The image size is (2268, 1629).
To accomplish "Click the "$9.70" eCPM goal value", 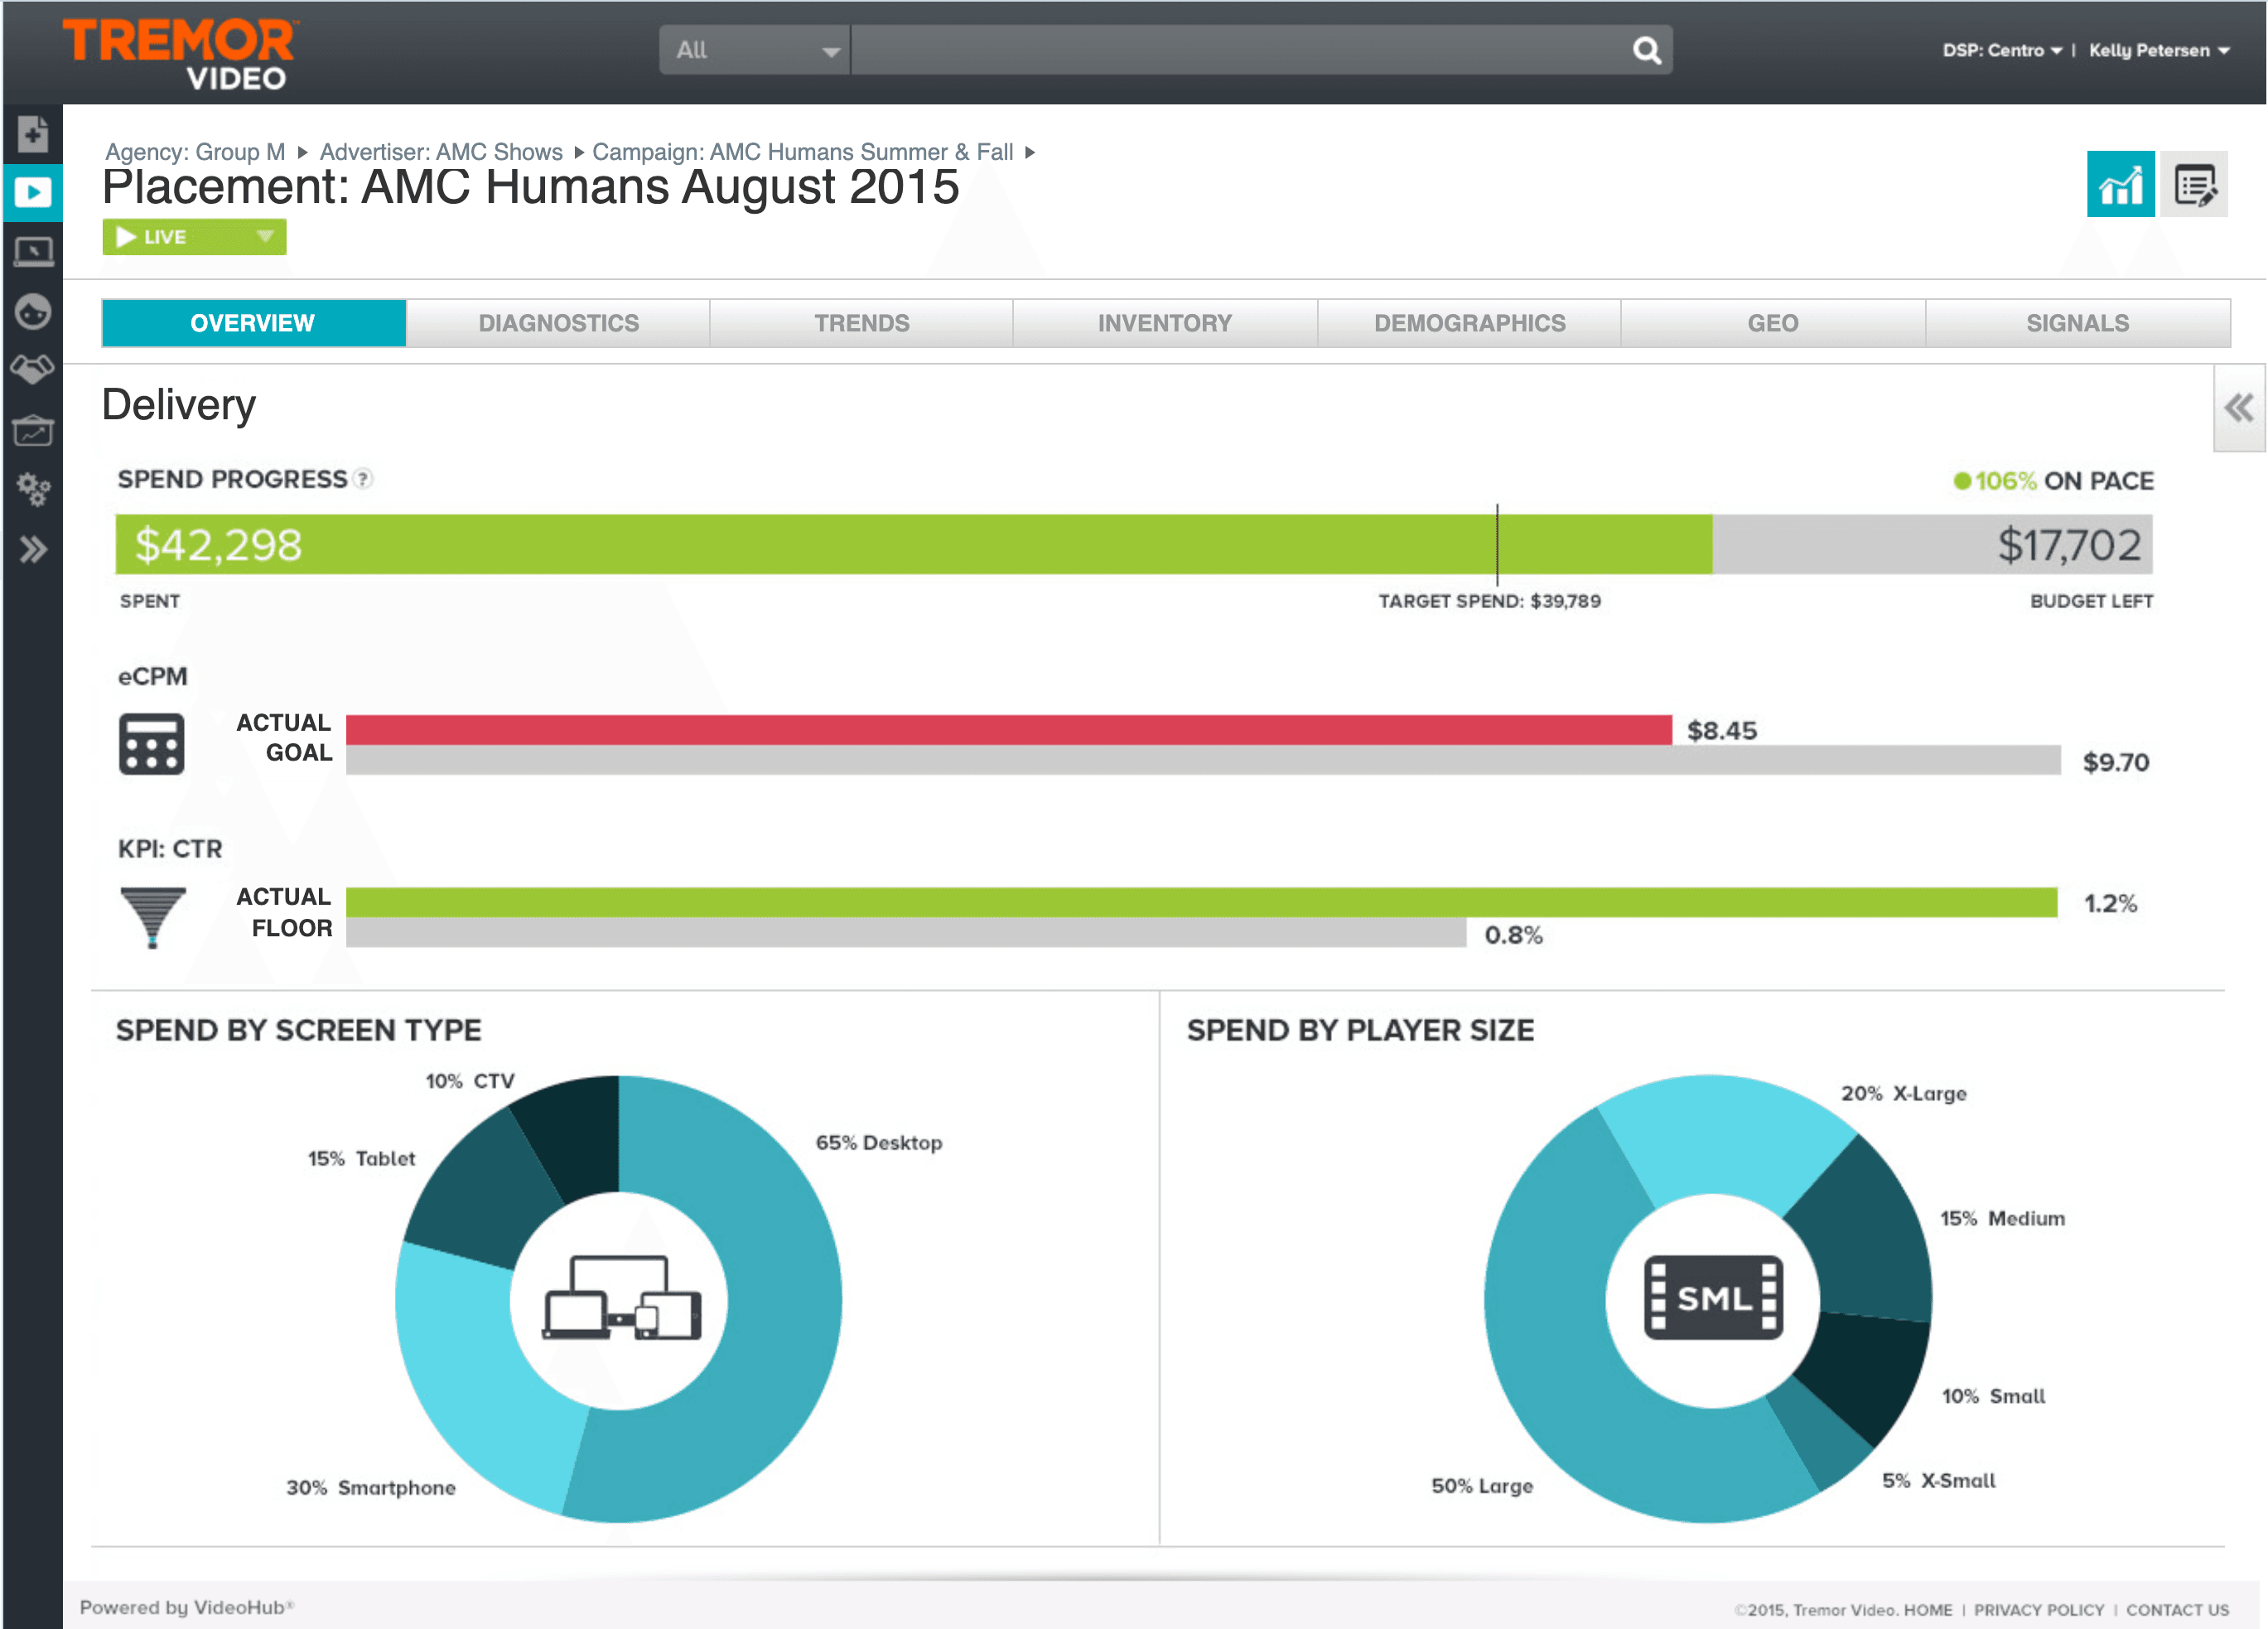I will coord(2115,762).
